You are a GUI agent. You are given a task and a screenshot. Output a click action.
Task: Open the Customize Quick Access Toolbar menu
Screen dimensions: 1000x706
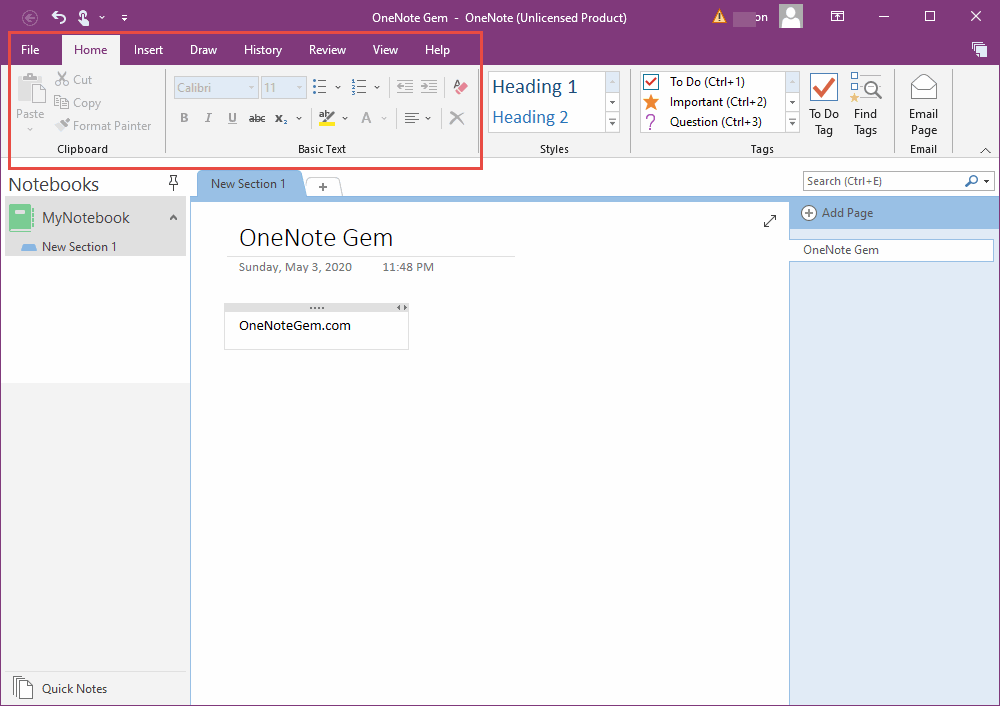click(x=124, y=18)
